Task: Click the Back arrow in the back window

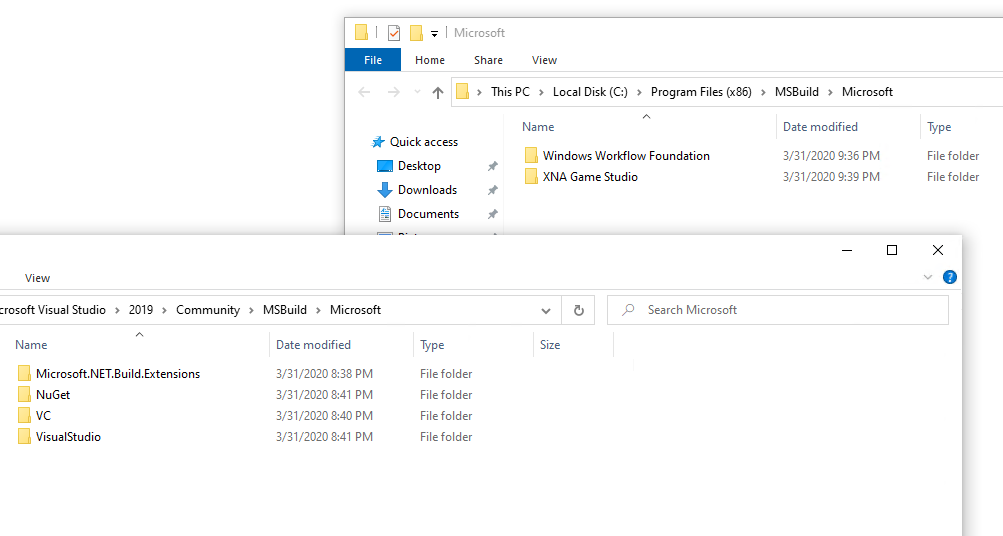Action: click(365, 92)
